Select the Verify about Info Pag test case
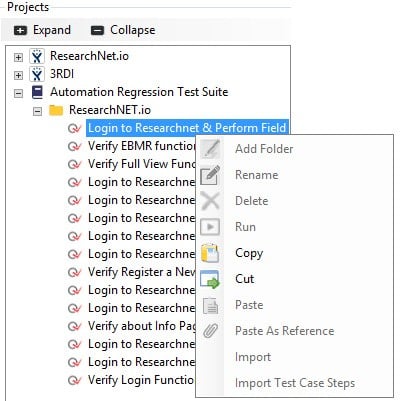 coord(141,326)
